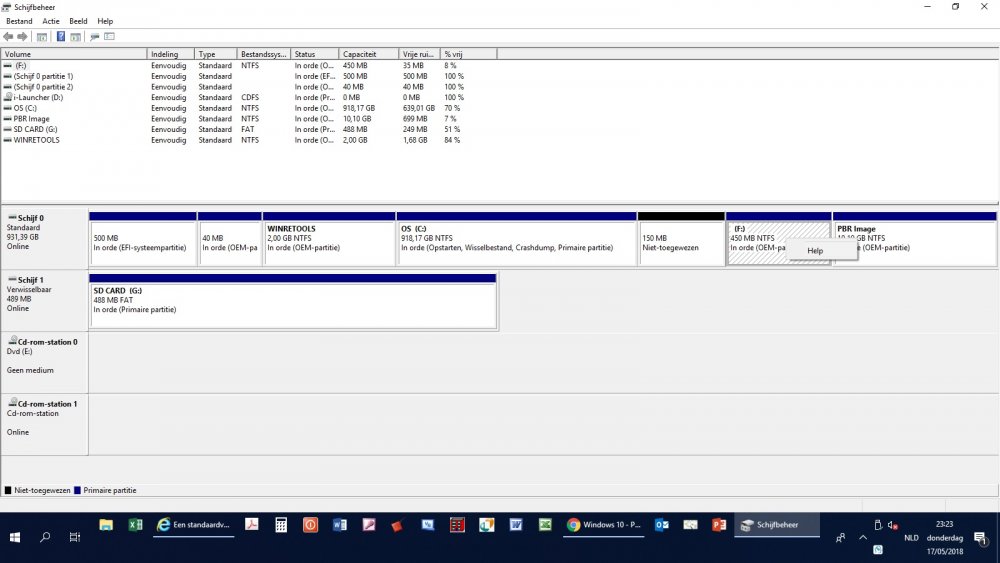Launch Calculator from the taskbar

tap(281, 525)
